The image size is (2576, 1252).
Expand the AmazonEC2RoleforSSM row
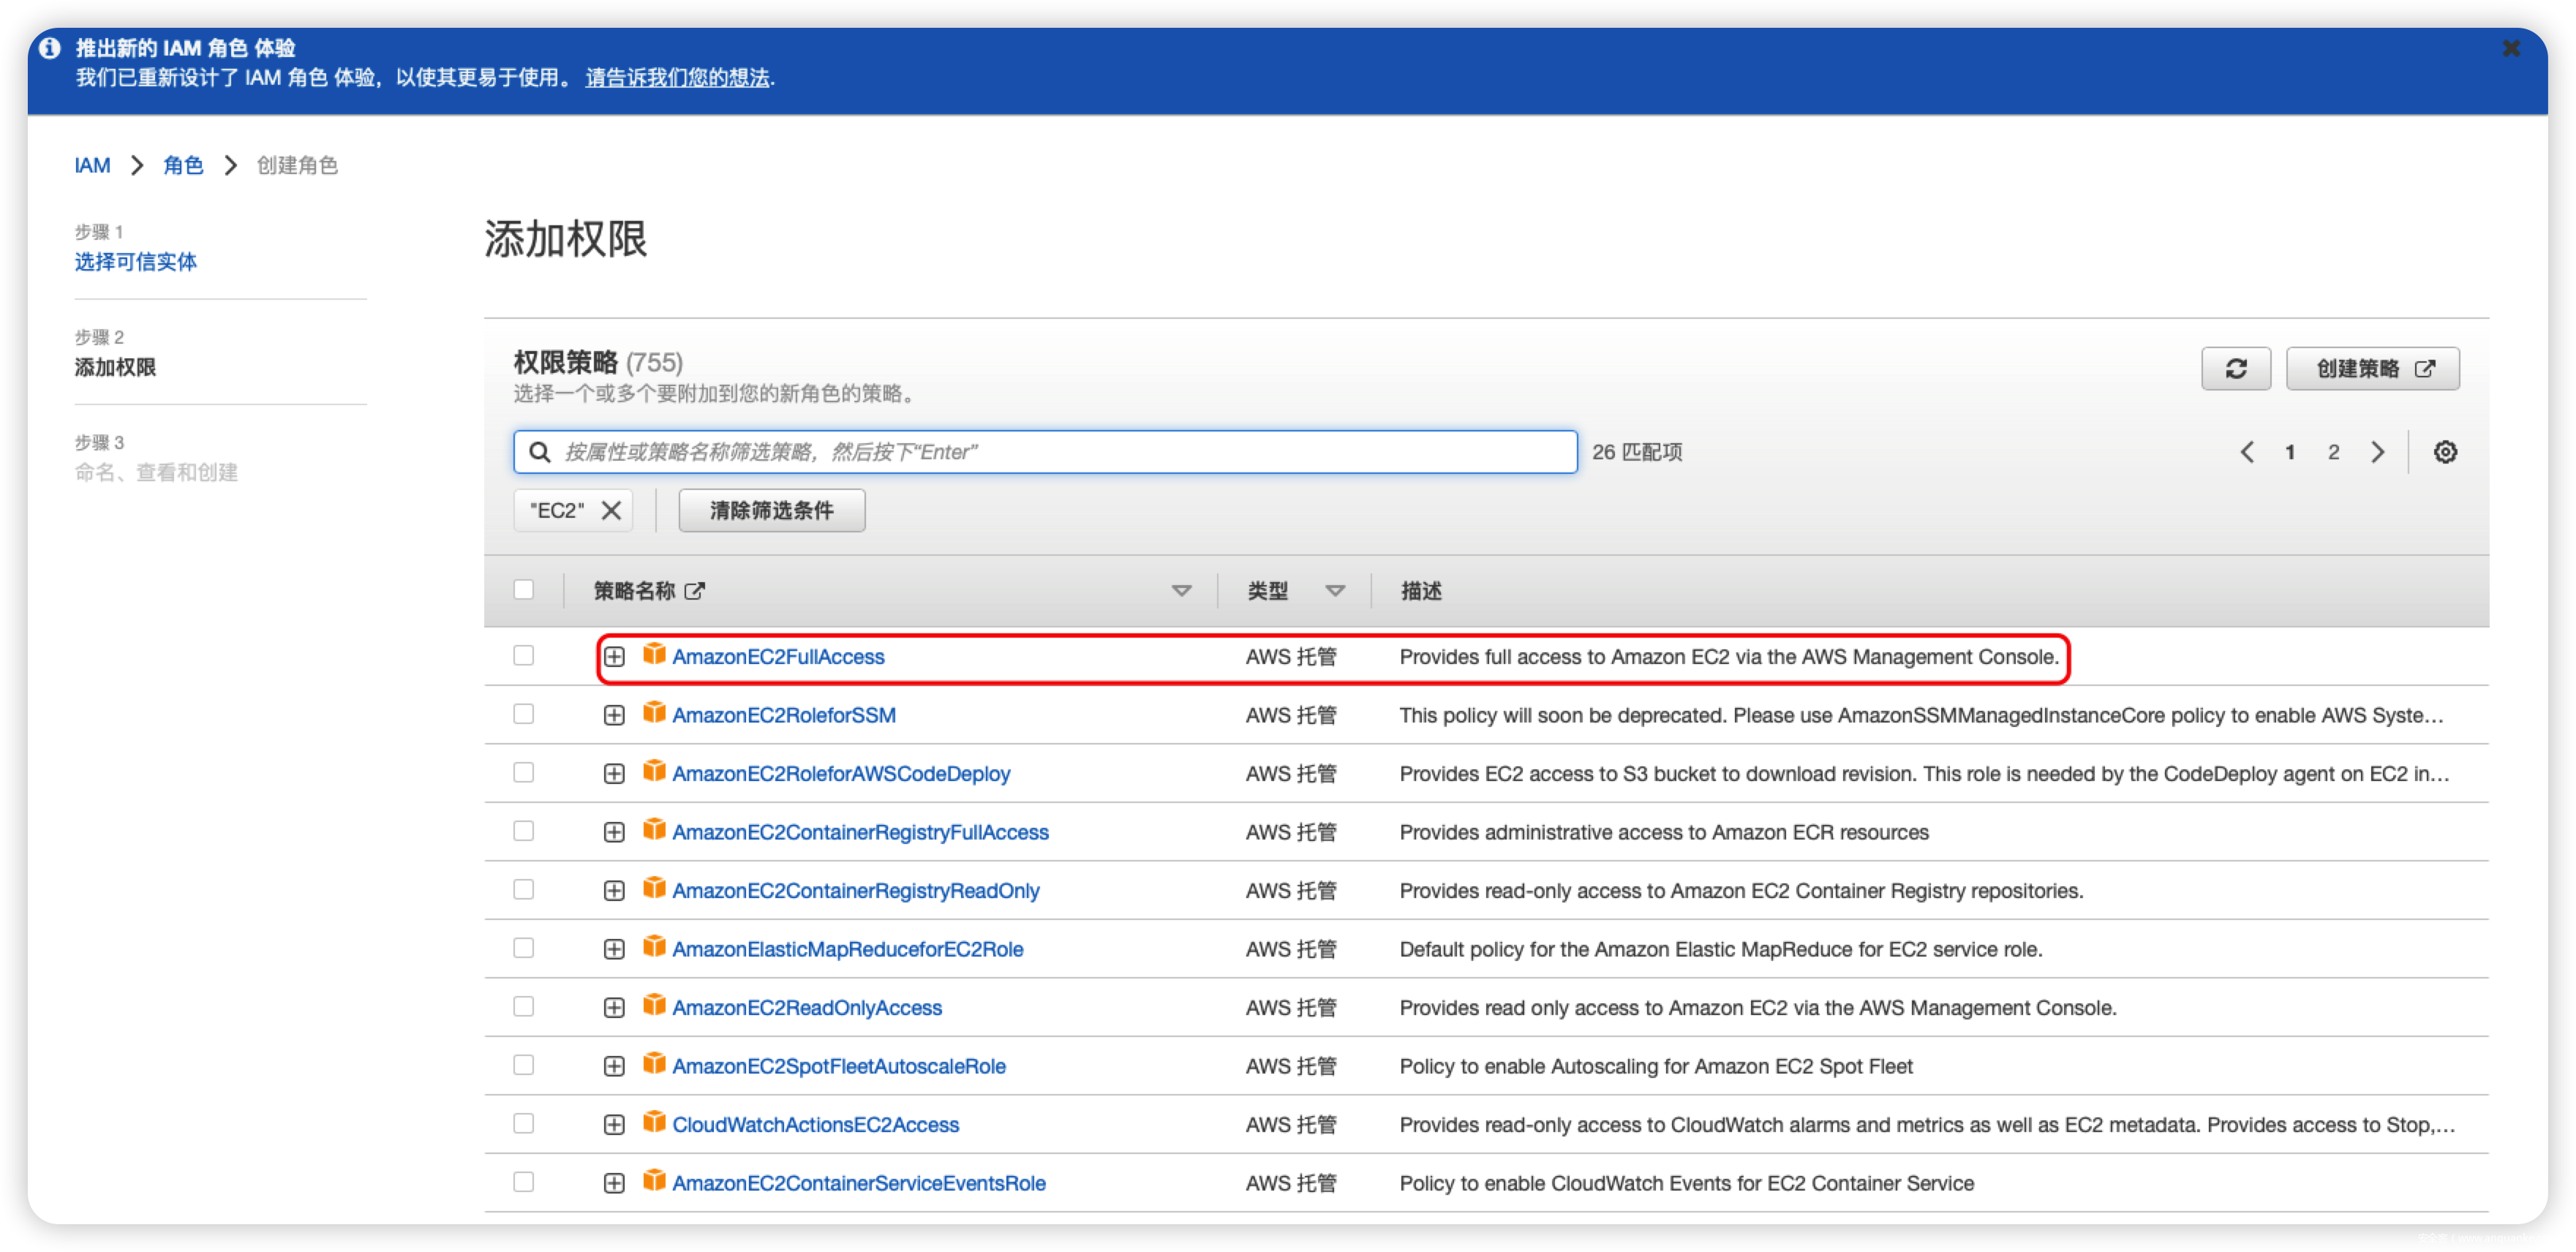[x=614, y=715]
